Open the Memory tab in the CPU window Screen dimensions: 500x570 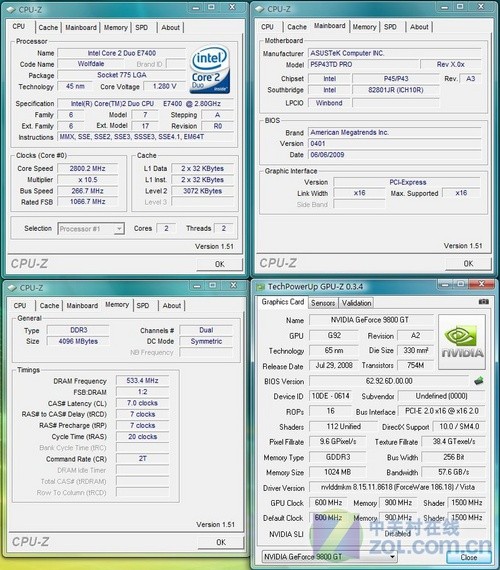[x=116, y=28]
